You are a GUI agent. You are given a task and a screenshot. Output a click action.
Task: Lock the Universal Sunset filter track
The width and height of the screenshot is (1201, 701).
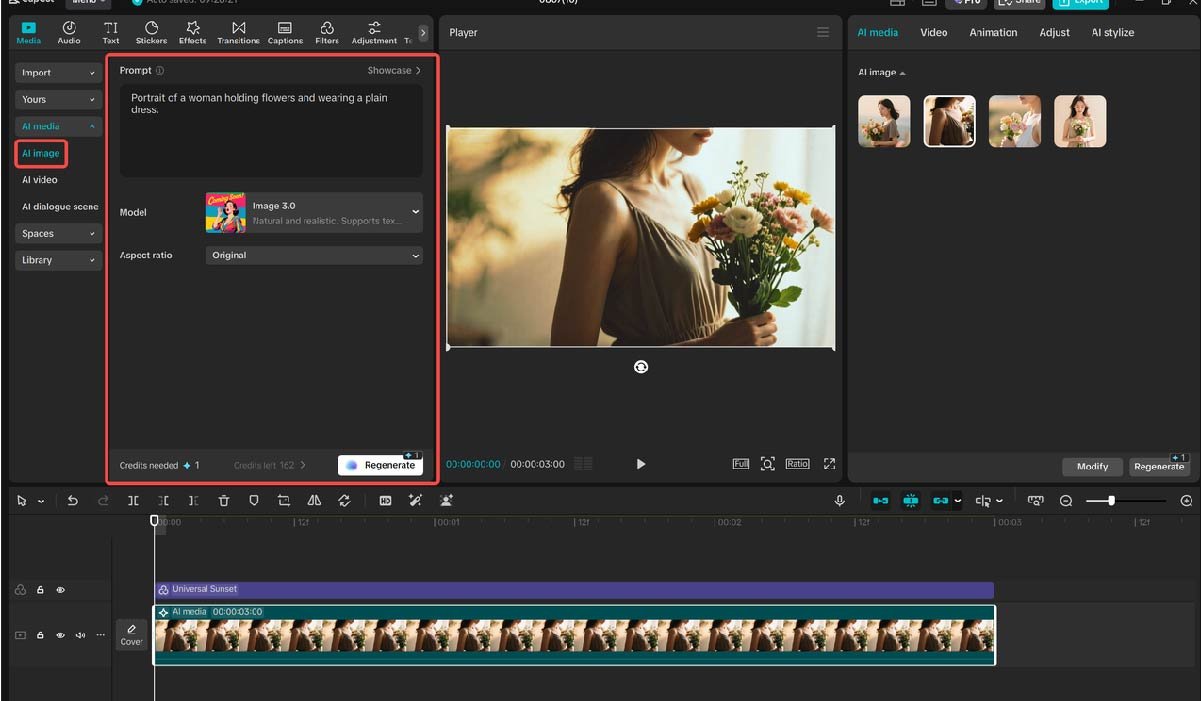[40, 590]
